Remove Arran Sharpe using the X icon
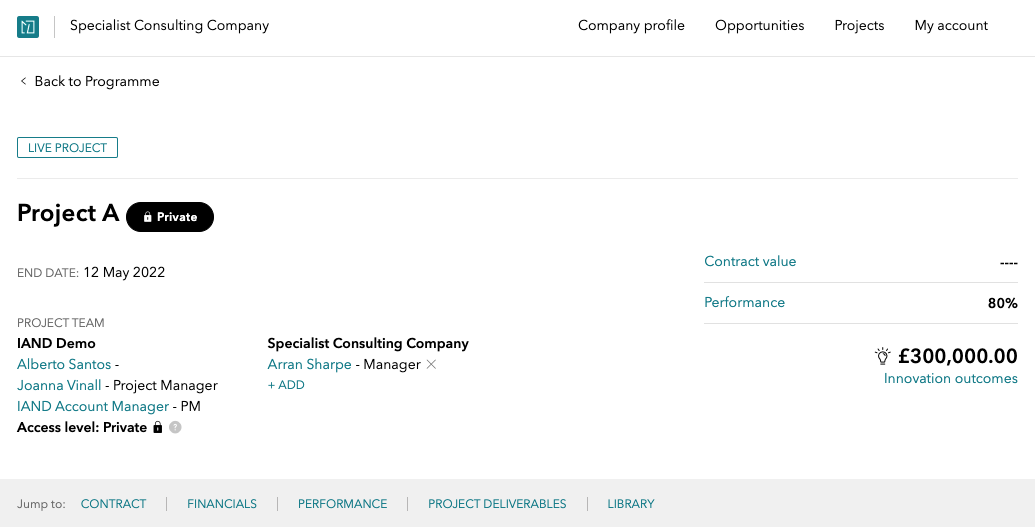This screenshot has width=1035, height=527. [x=431, y=364]
